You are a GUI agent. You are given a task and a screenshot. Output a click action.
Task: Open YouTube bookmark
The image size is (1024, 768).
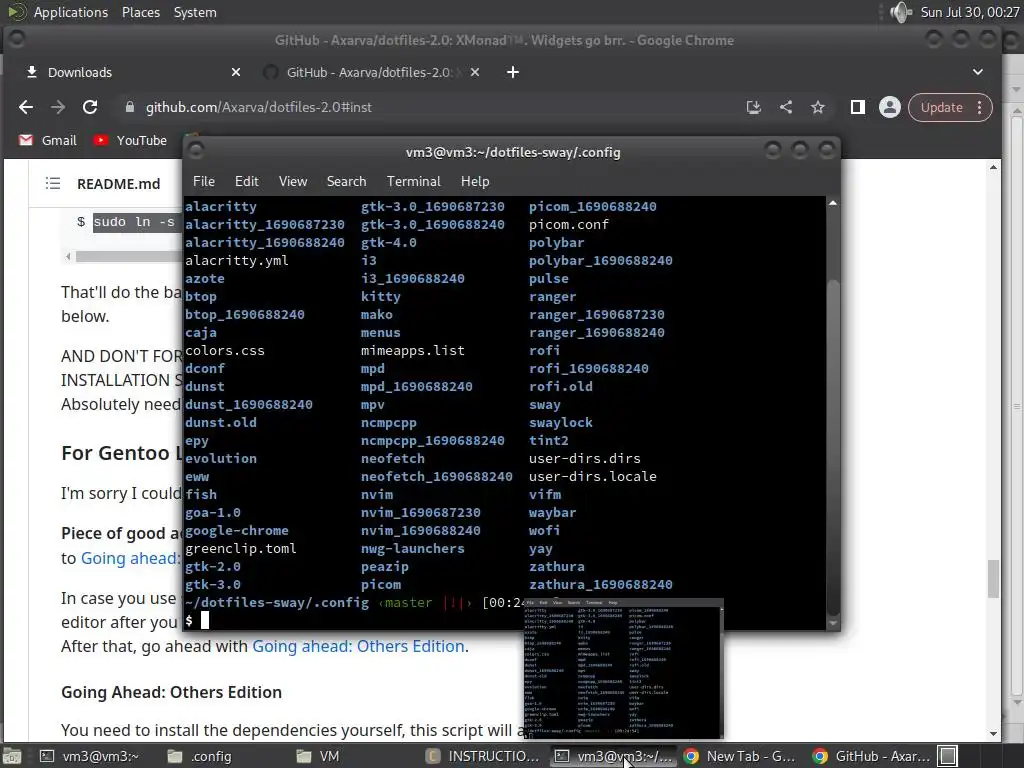click(x=130, y=140)
